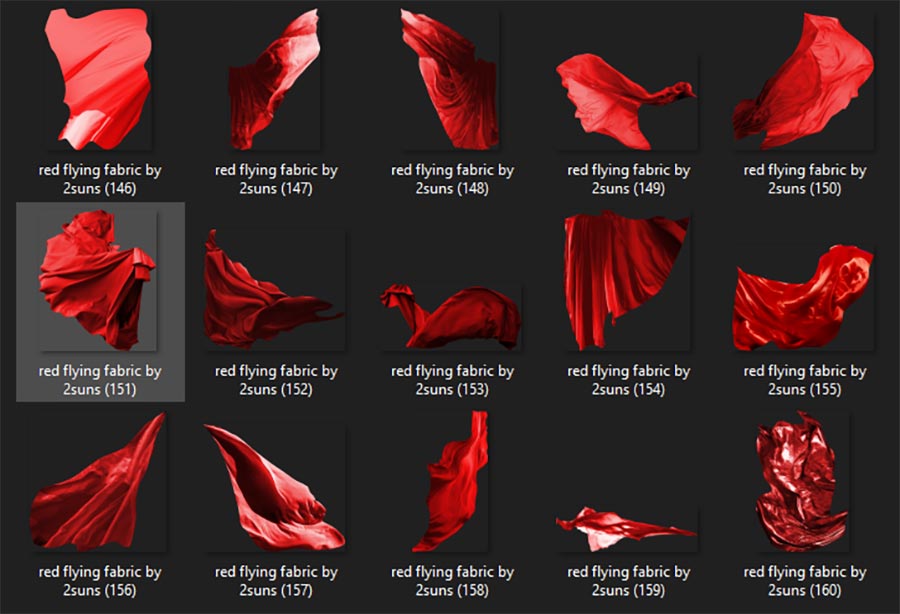The width and height of the screenshot is (900, 614).
Task: Click file name 'red flying fabric by 2suns (159)'
Action: (629, 581)
